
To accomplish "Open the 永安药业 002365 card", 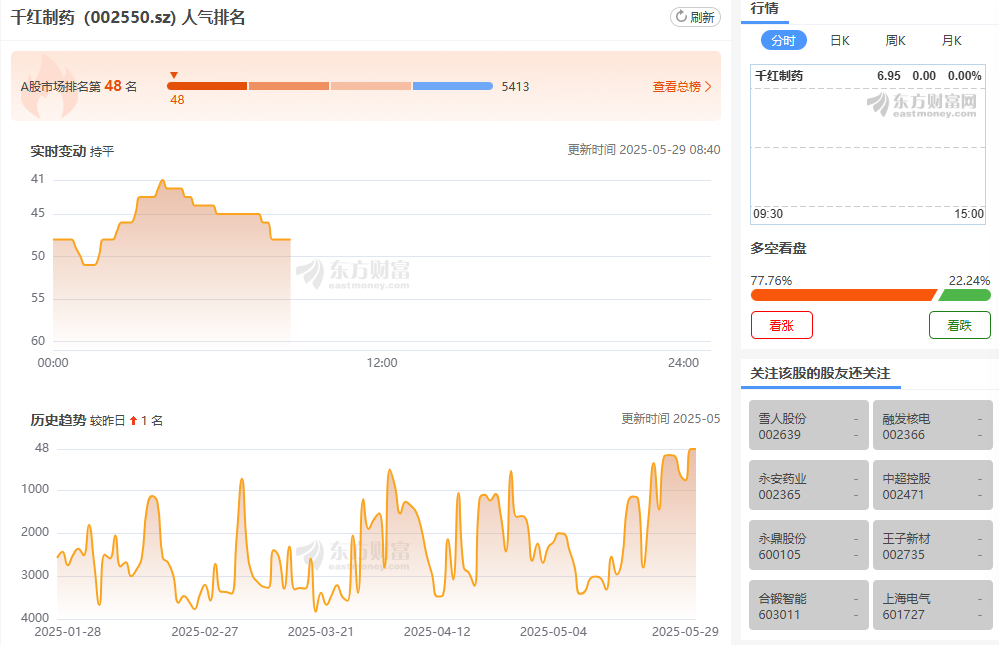I will [809, 485].
